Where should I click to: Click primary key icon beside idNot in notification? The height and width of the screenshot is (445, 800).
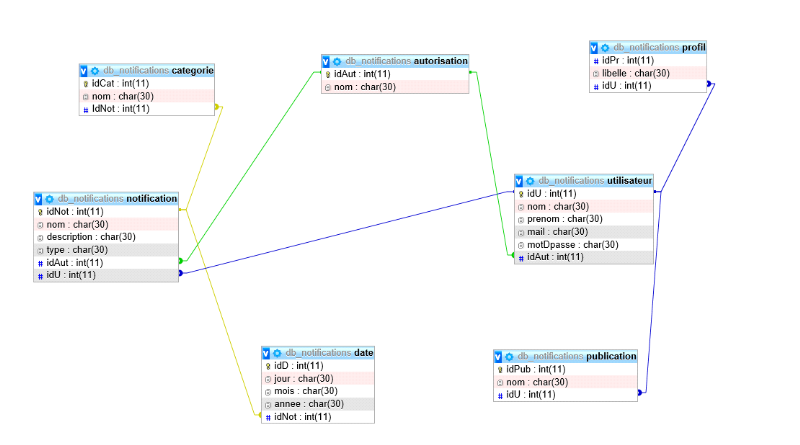[x=40, y=212]
